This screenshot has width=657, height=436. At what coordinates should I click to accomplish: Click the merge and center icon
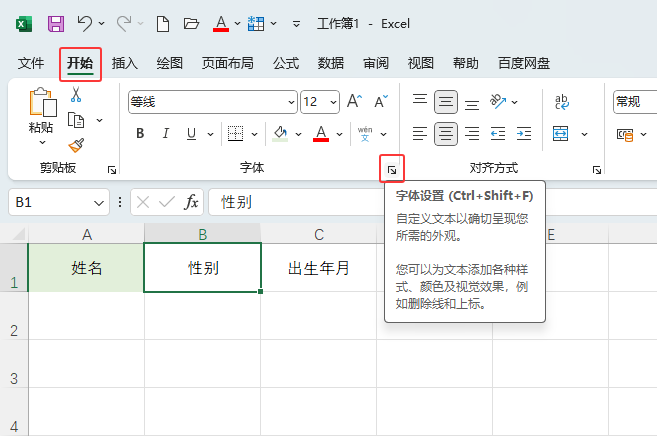click(561, 134)
